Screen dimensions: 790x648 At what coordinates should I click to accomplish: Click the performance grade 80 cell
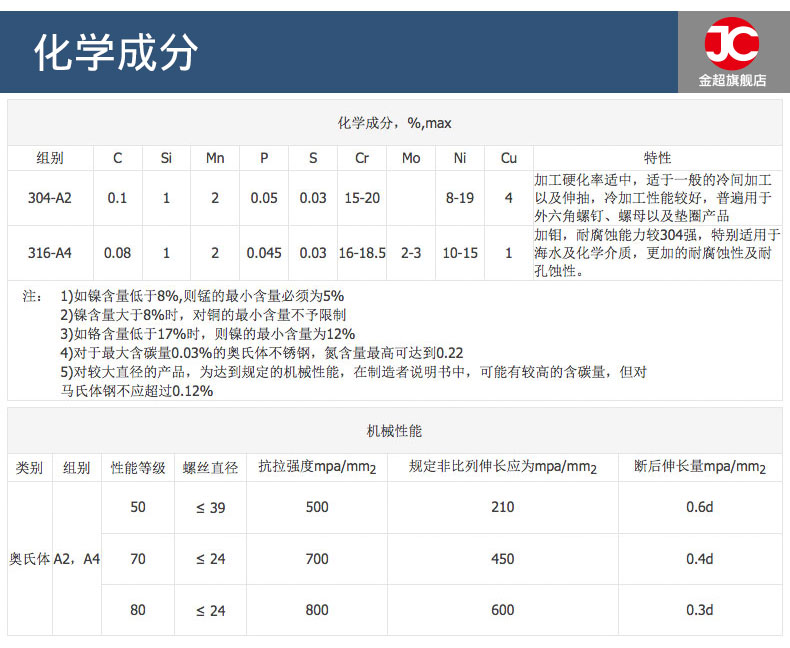138,610
